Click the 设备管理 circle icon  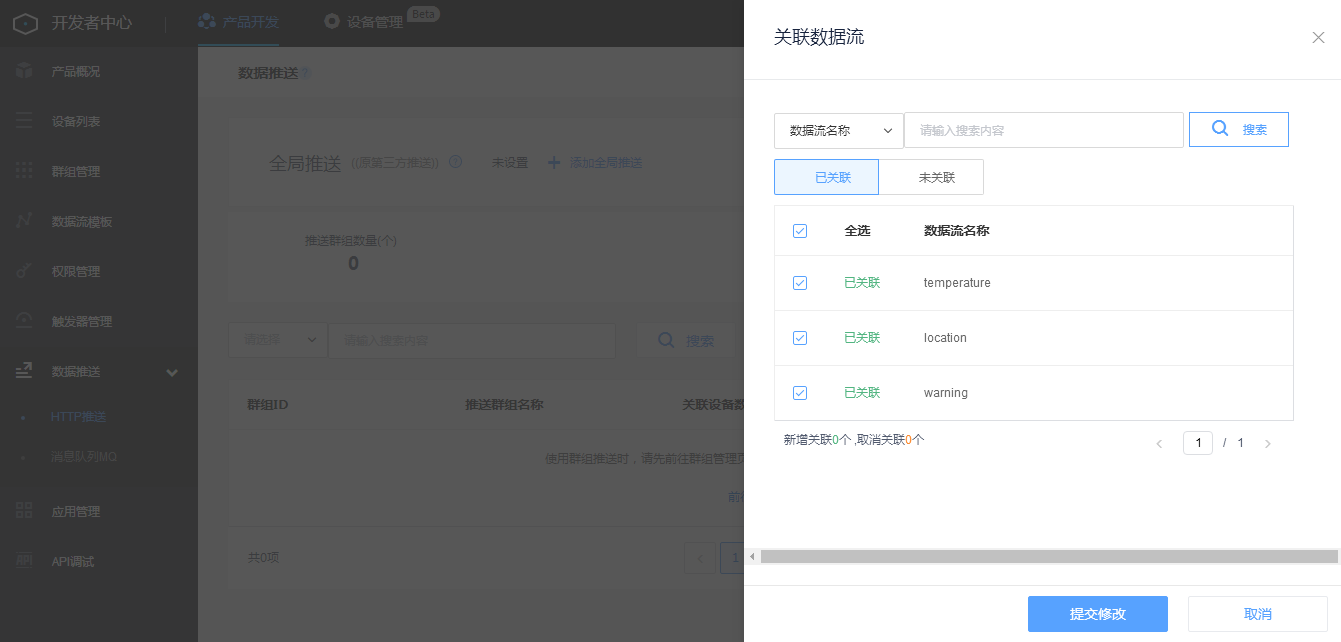coord(332,21)
